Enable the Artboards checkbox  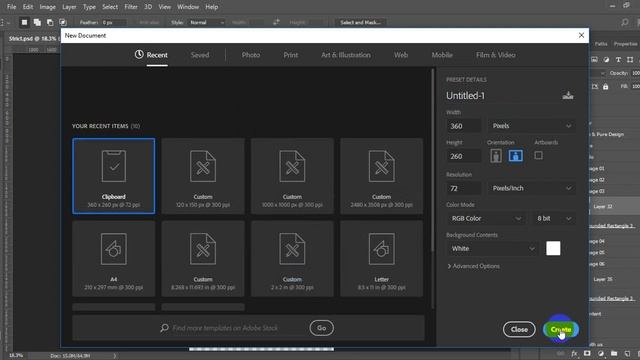538,156
